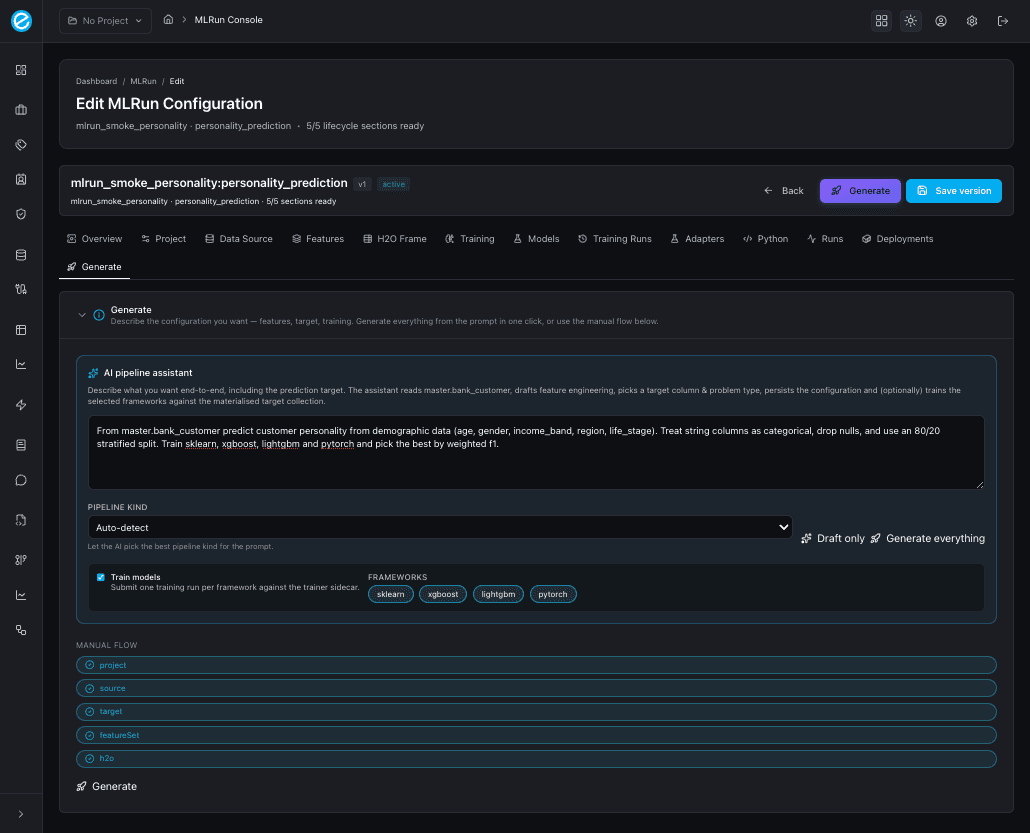Uncheck the Train models checkbox

click(x=100, y=577)
